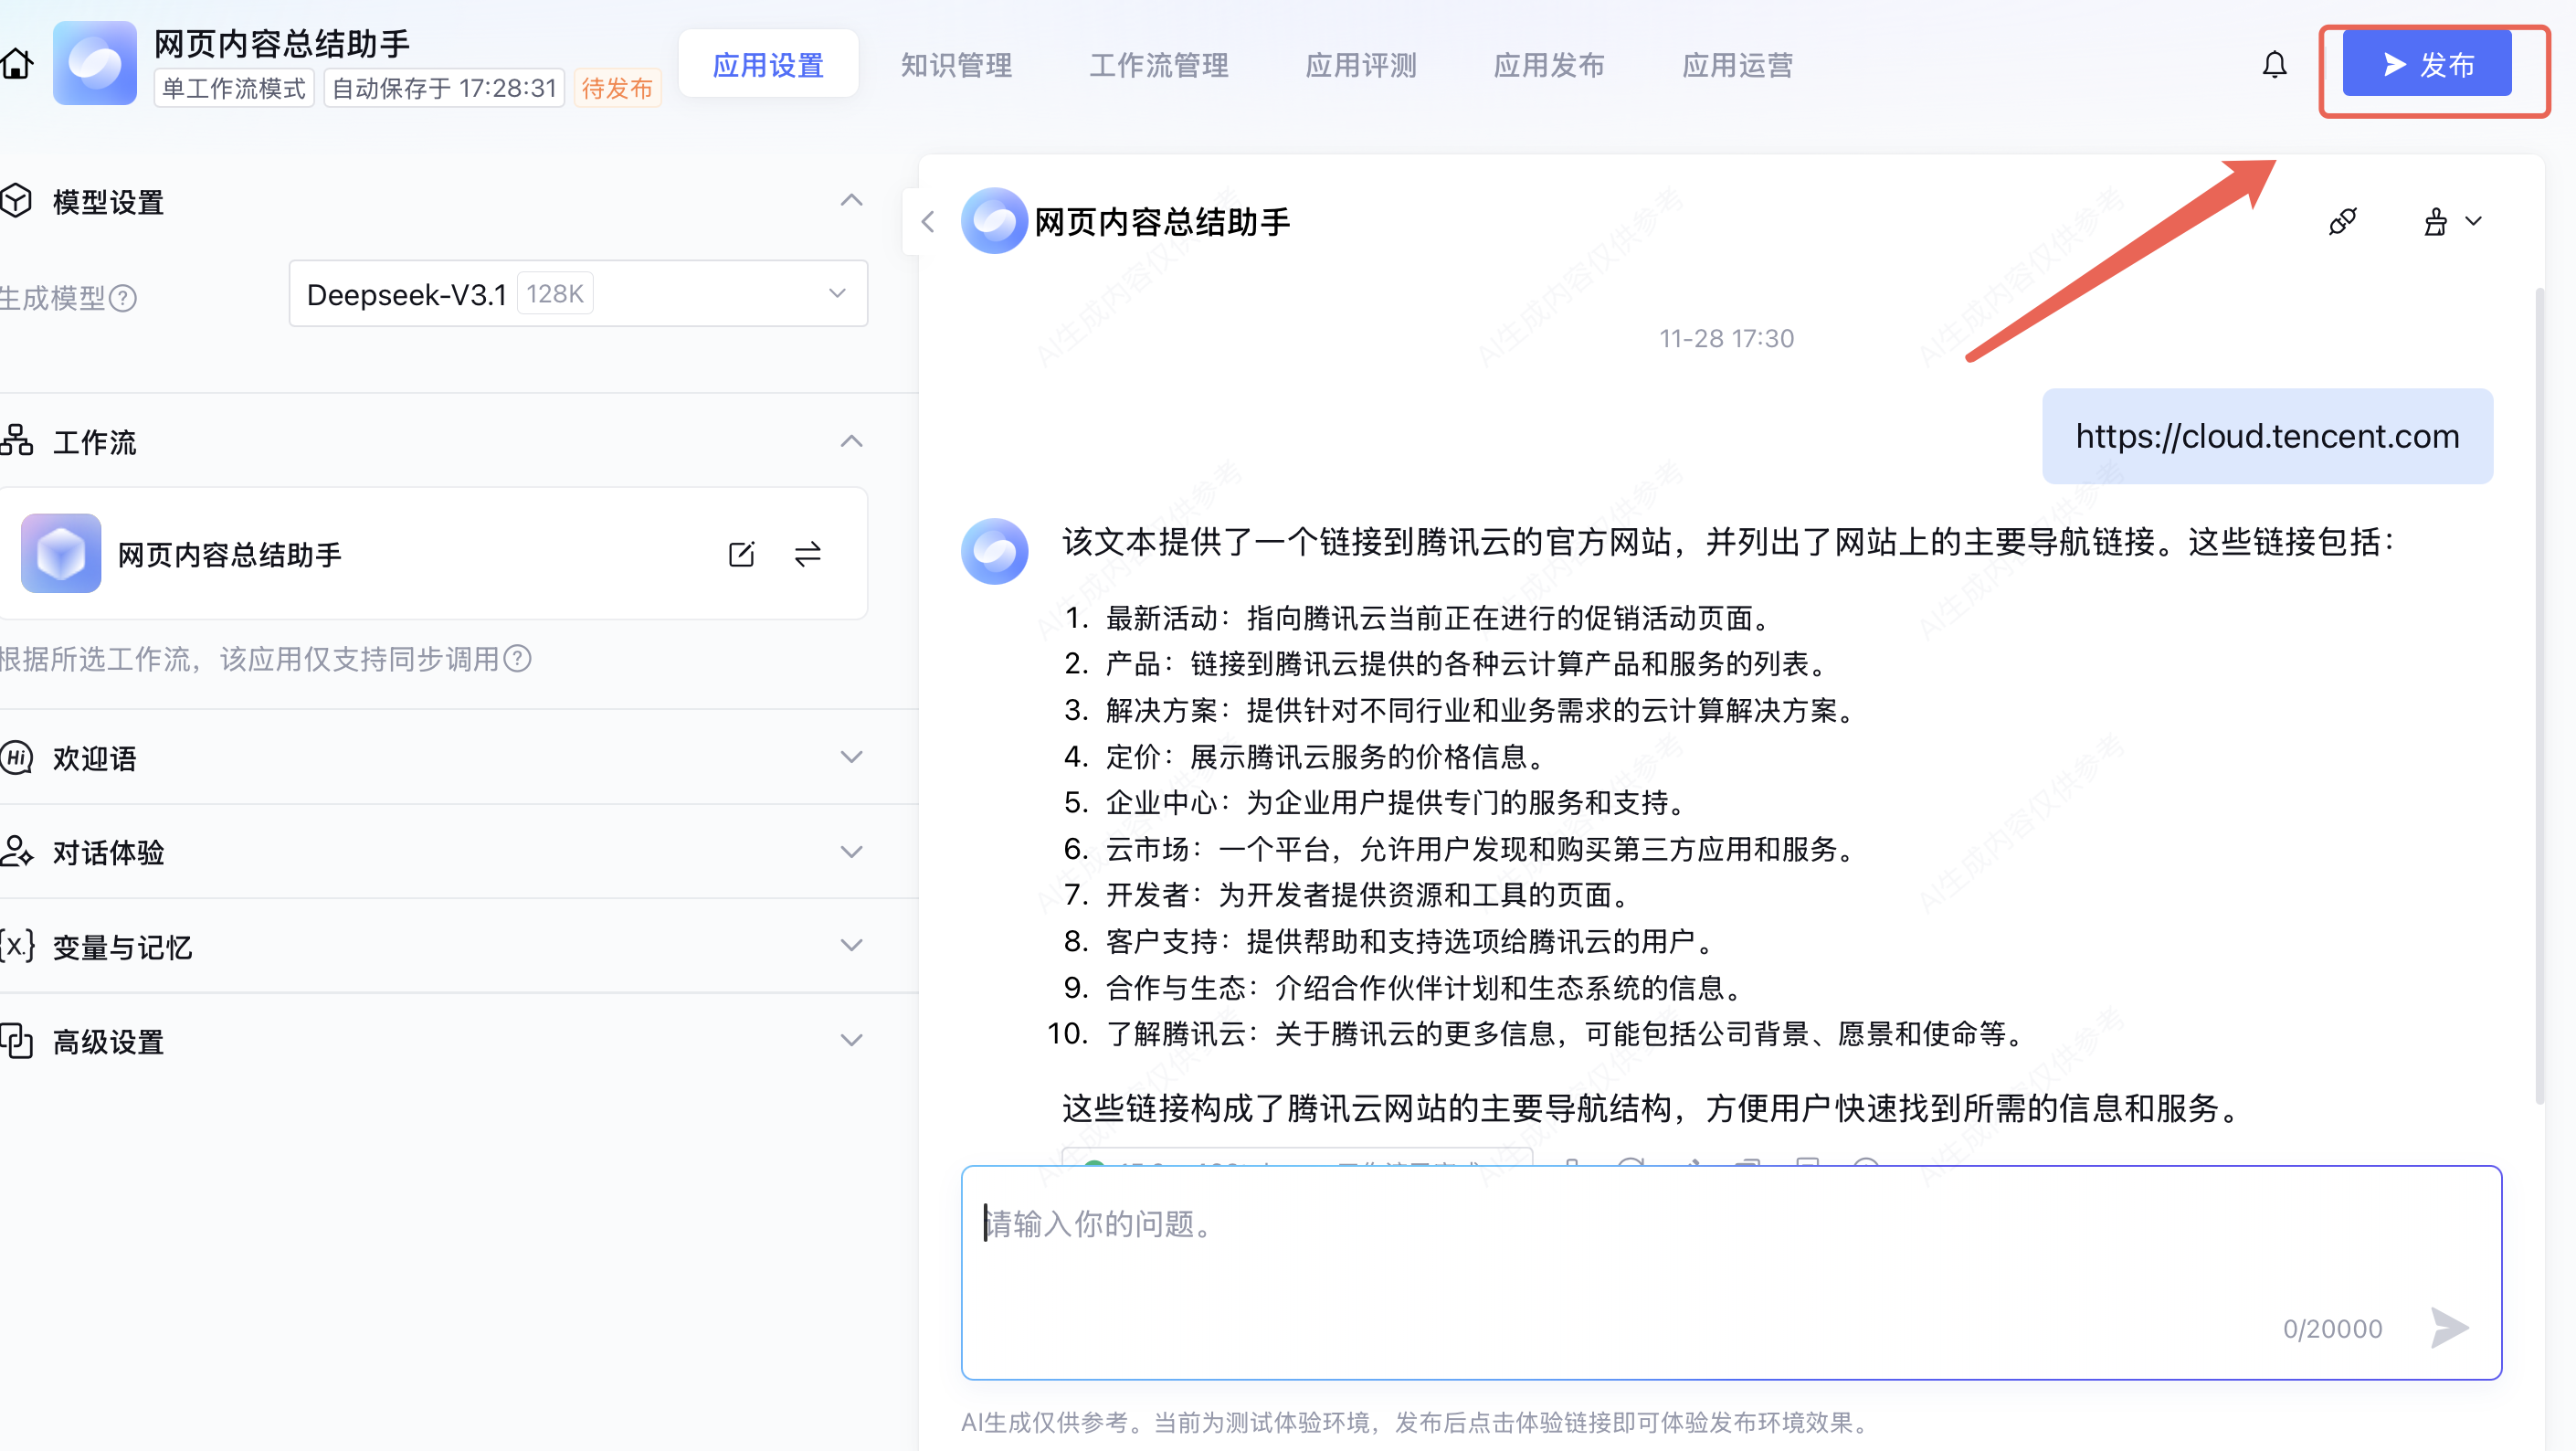Click the help icon beside 生成模型
Viewport: 2576px width, 1451px height.
pyautogui.click(x=123, y=298)
